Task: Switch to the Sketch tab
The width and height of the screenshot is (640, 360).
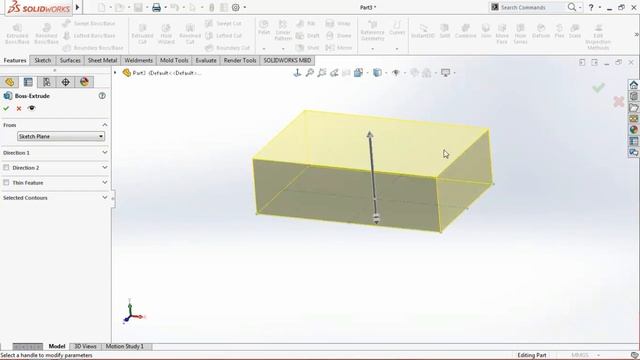Action: coord(42,60)
